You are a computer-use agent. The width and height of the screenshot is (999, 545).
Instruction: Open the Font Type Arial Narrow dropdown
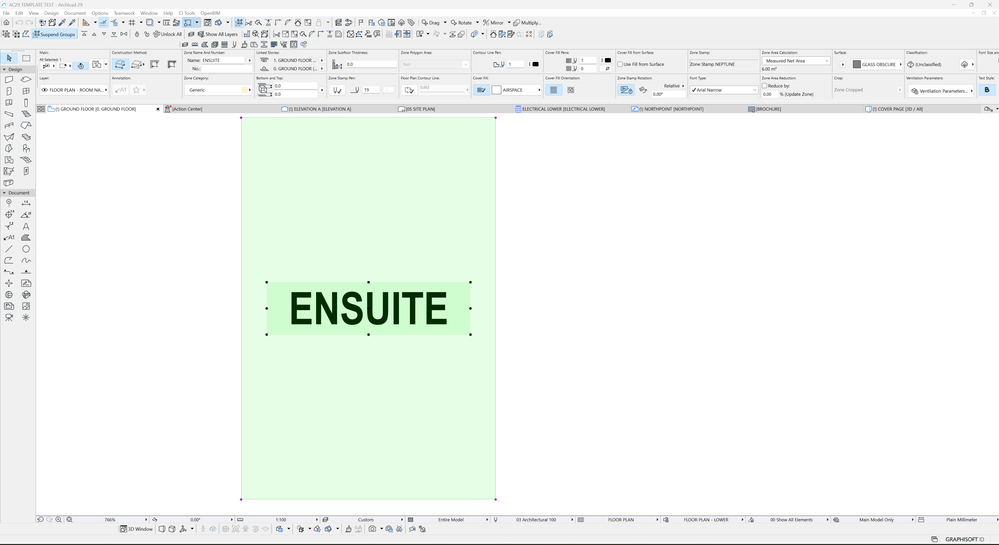[724, 90]
